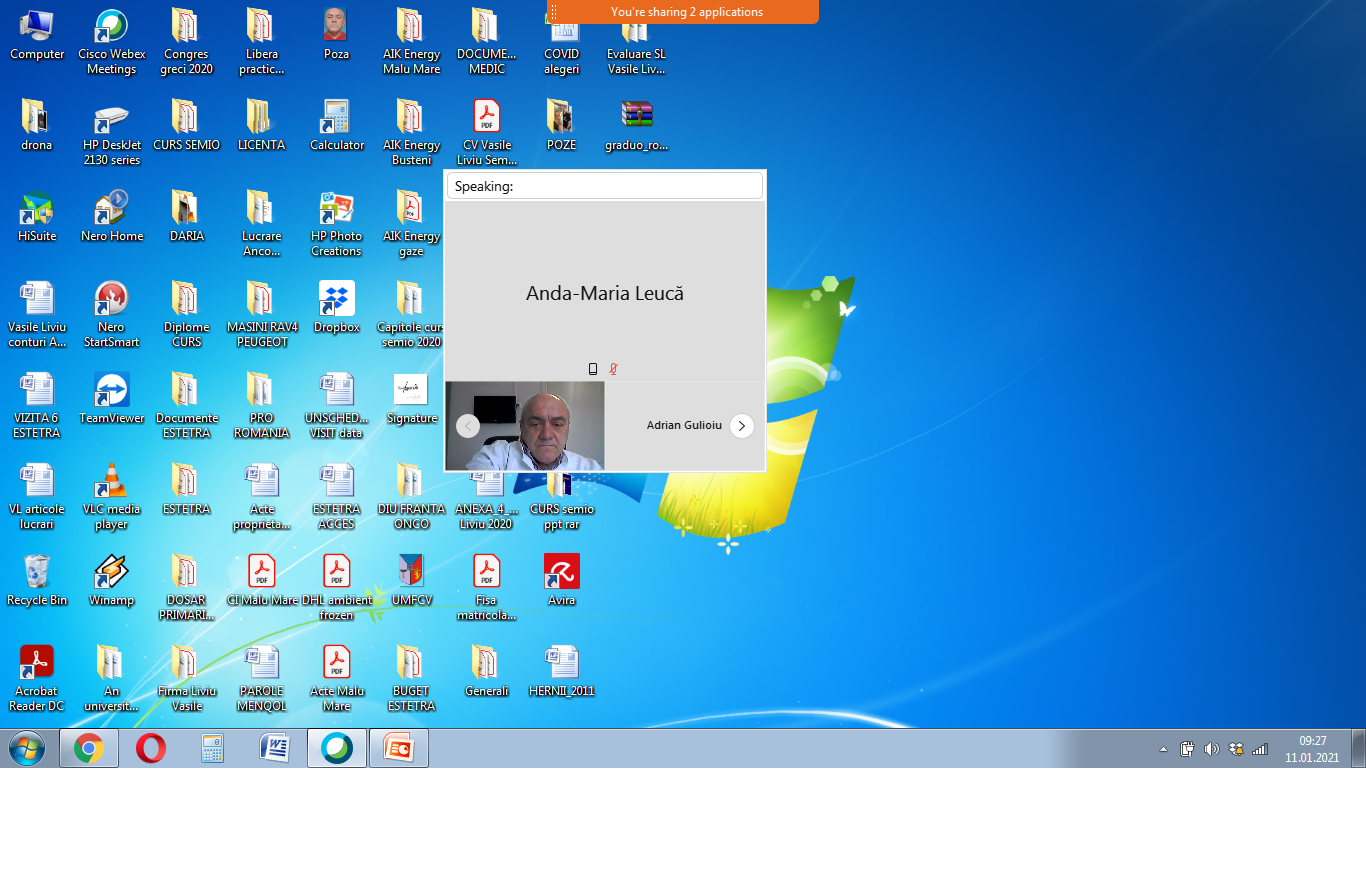
Task: Open HP DeskJet 2130 series shortcut
Action: [x=112, y=132]
